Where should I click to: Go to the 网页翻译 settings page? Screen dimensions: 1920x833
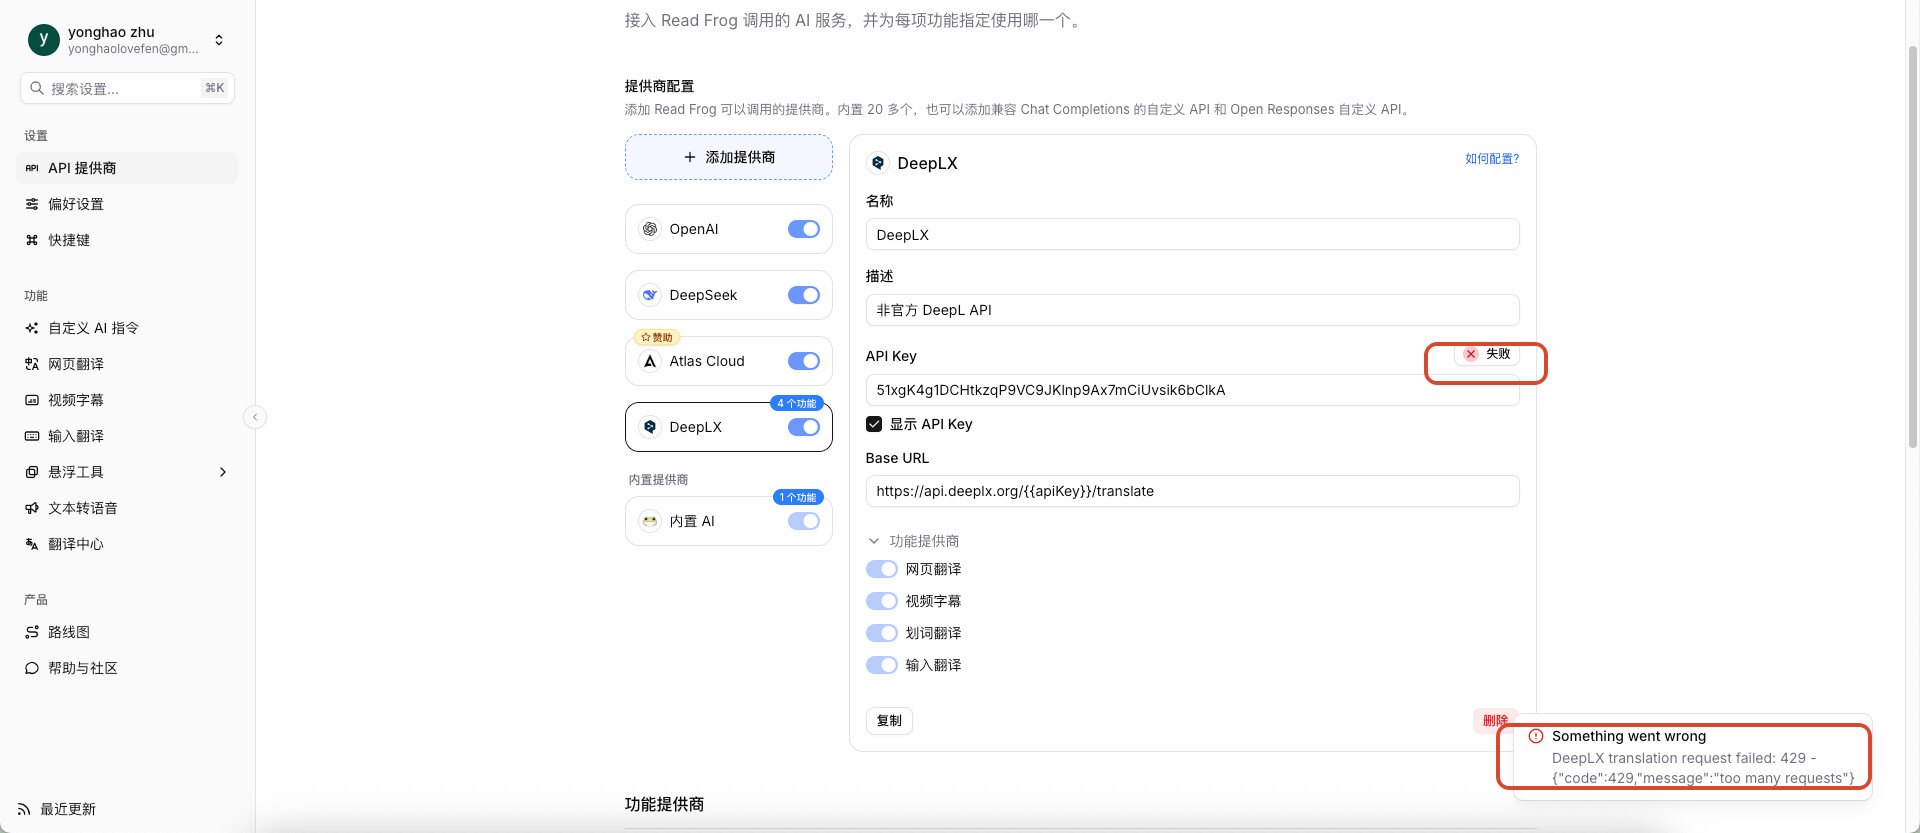[128, 364]
